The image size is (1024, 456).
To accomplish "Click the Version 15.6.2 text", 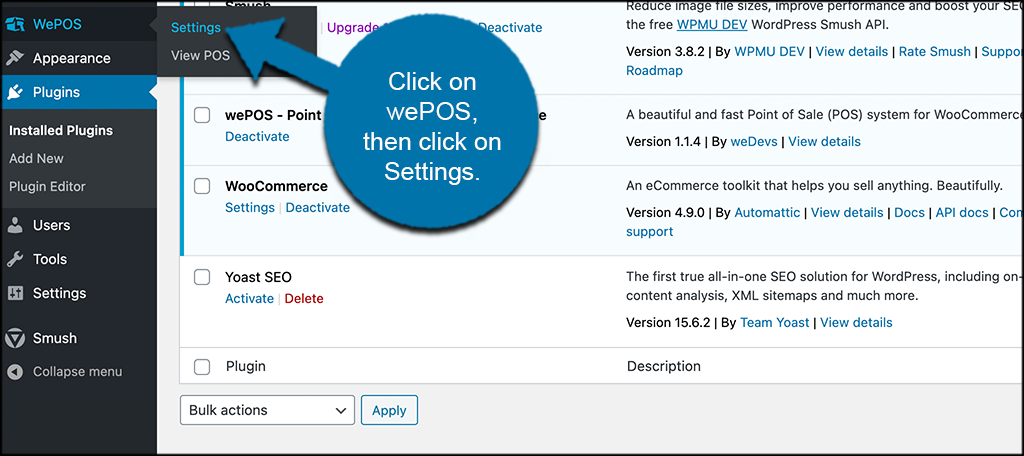I will coord(670,322).
